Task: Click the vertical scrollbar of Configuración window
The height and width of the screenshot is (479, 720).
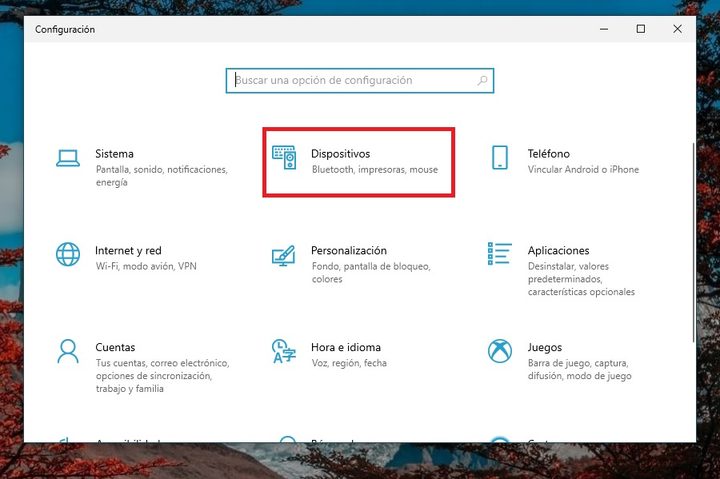Action: (693, 242)
